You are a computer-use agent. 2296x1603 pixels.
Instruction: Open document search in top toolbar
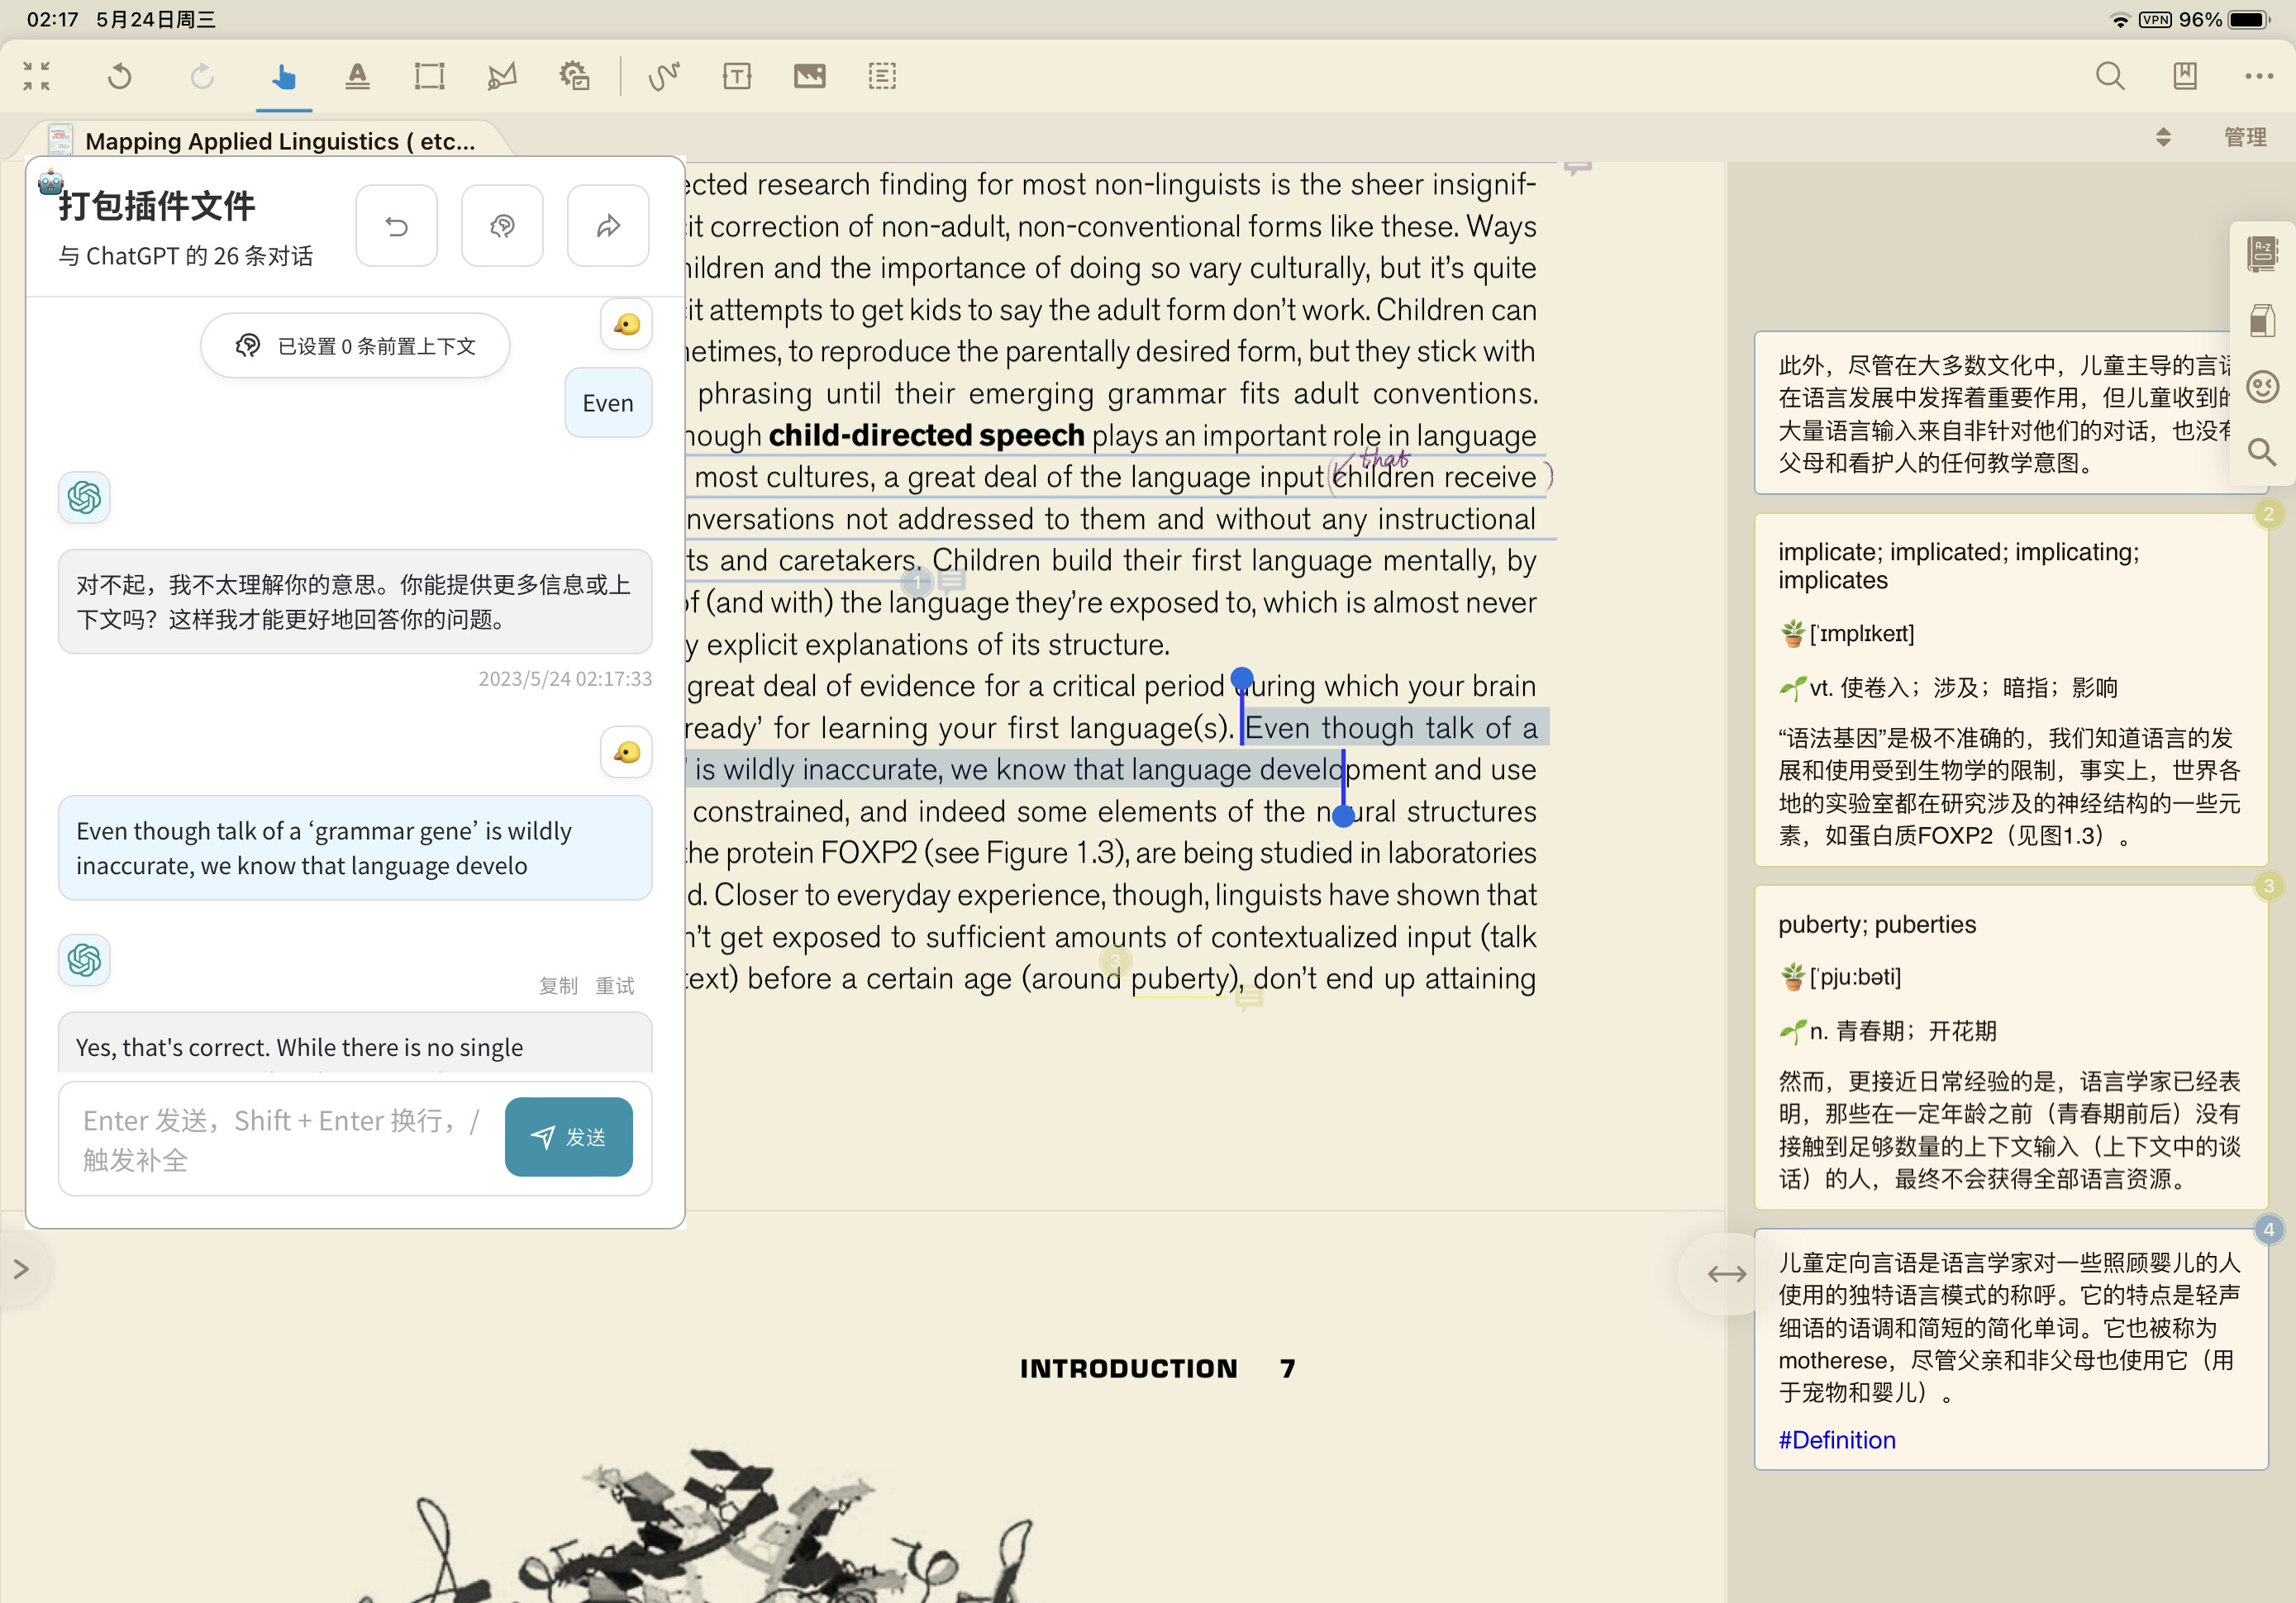(x=2110, y=76)
